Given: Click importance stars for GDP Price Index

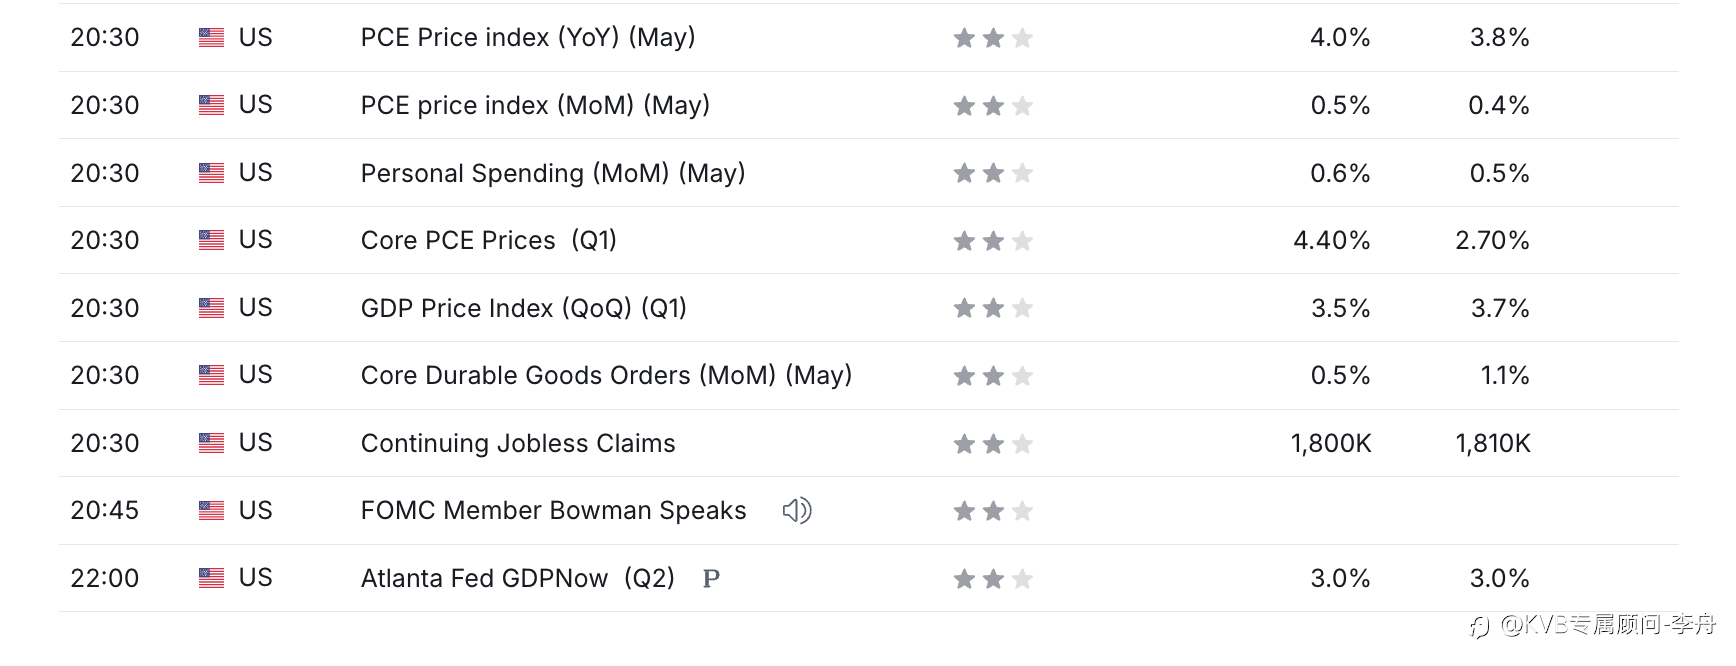Looking at the screenshot, I should 993,308.
